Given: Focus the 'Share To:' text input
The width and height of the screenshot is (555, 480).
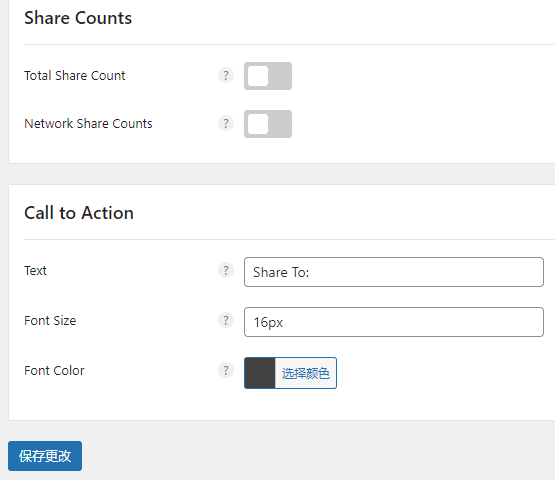Looking at the screenshot, I should 394,272.
